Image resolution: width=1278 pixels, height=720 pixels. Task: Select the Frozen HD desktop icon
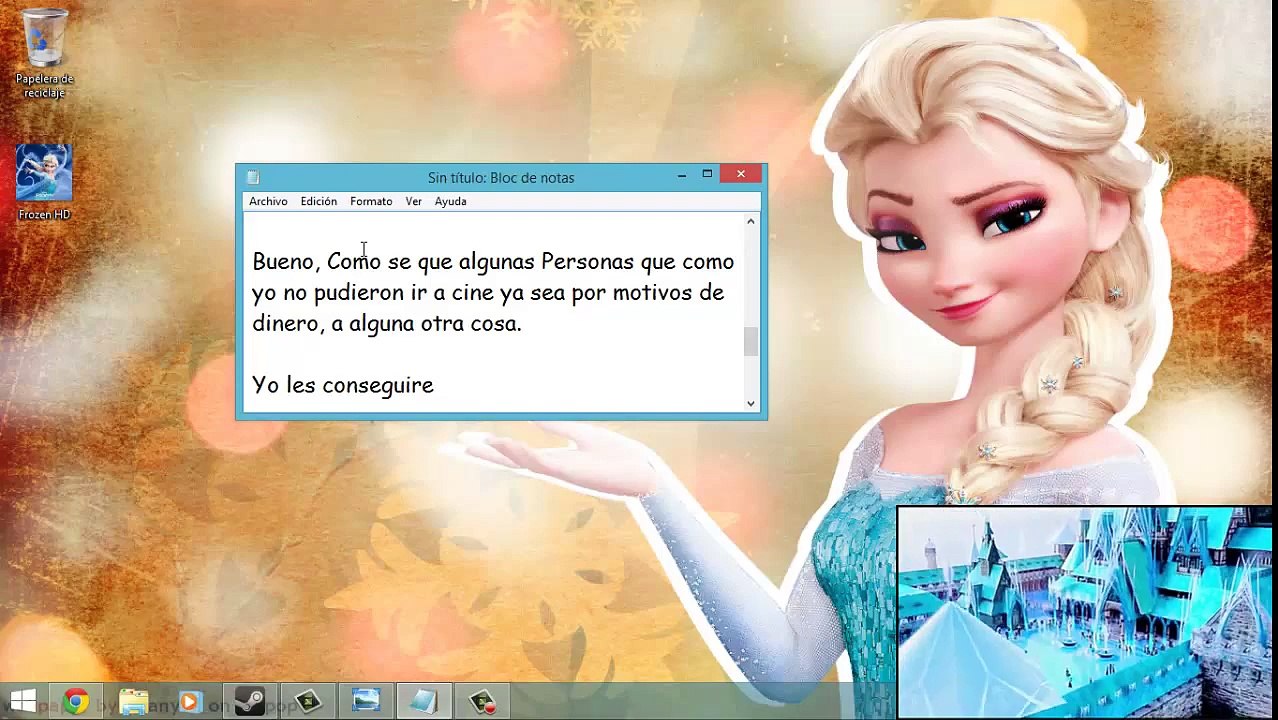coord(44,182)
